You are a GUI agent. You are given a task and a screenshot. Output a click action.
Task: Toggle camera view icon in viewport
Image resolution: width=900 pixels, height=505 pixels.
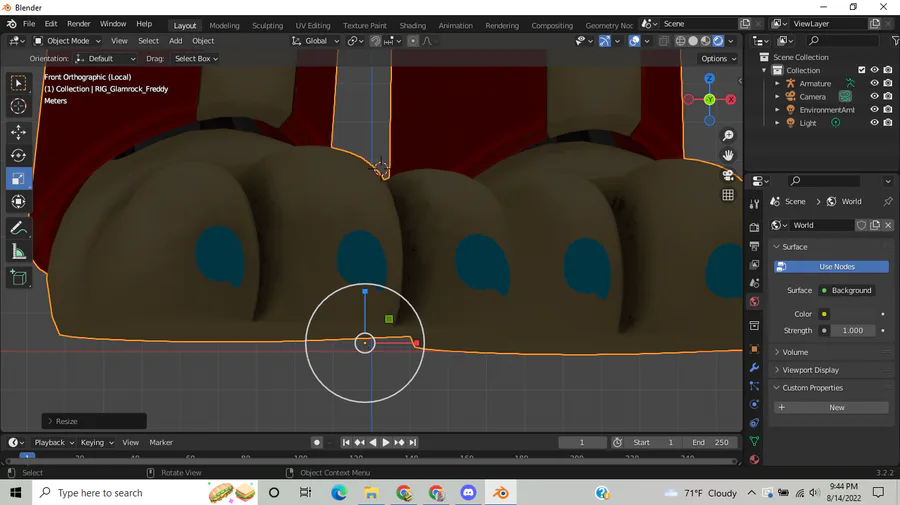[728, 175]
